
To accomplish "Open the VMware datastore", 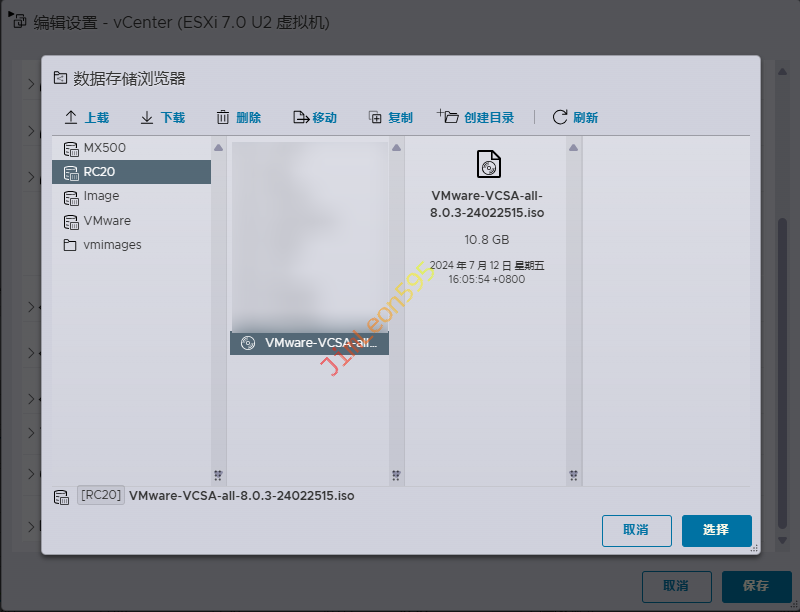I will [x=107, y=220].
